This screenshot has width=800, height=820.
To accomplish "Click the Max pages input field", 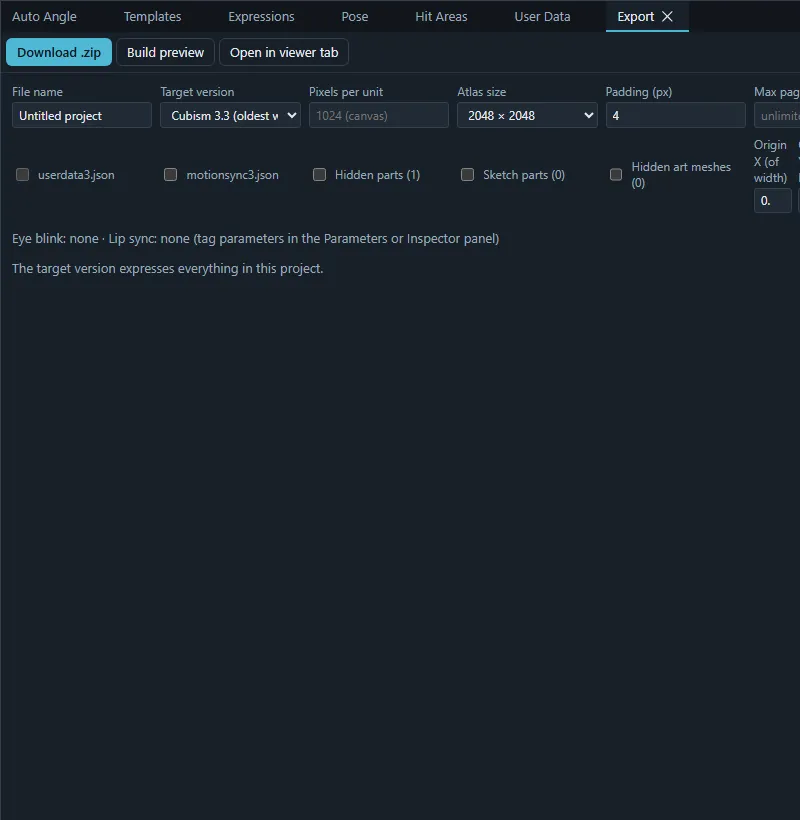I will click(x=777, y=116).
